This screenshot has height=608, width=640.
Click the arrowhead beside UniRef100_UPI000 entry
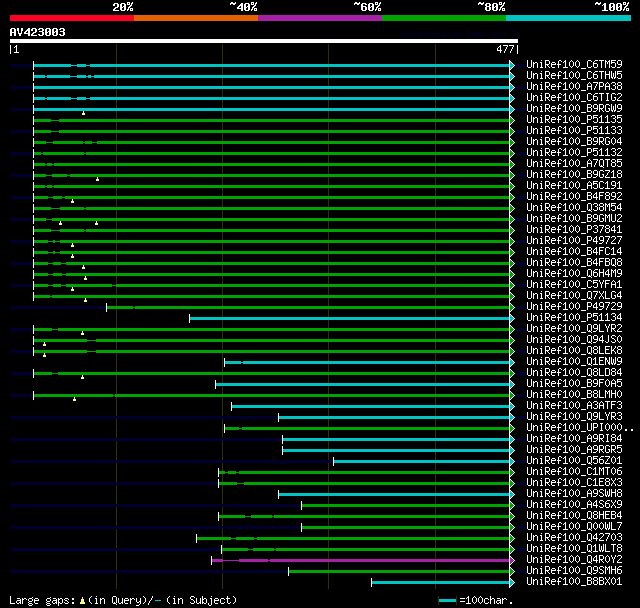coord(512,428)
